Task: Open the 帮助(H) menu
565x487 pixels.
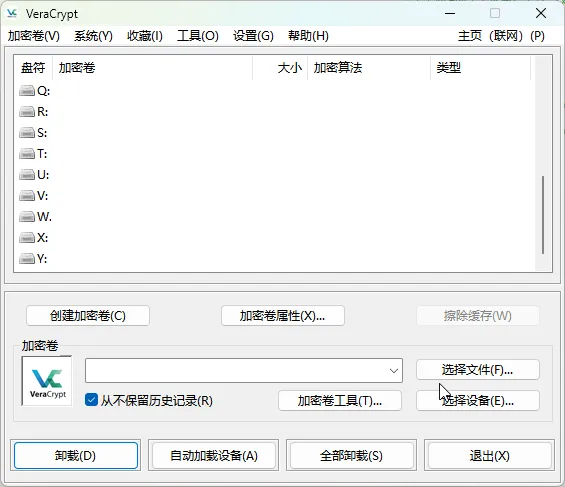Action: coord(308,36)
